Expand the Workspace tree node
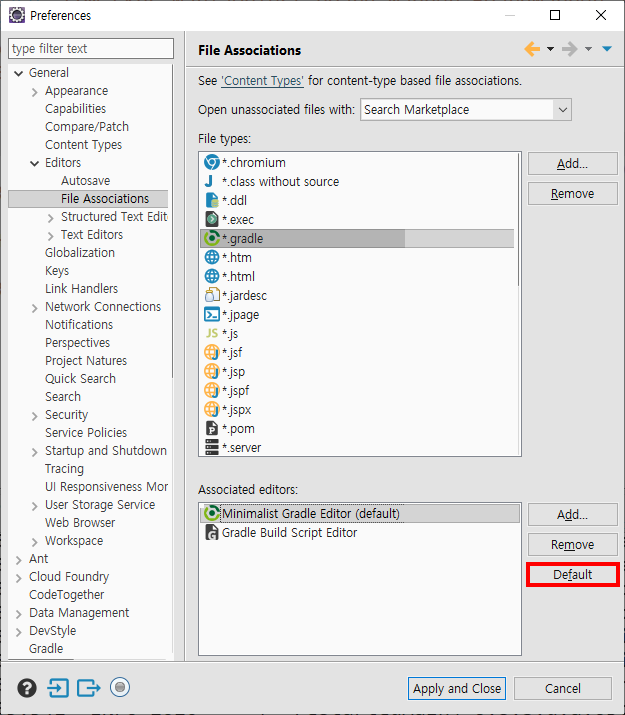The image size is (625, 715). click(x=35, y=541)
